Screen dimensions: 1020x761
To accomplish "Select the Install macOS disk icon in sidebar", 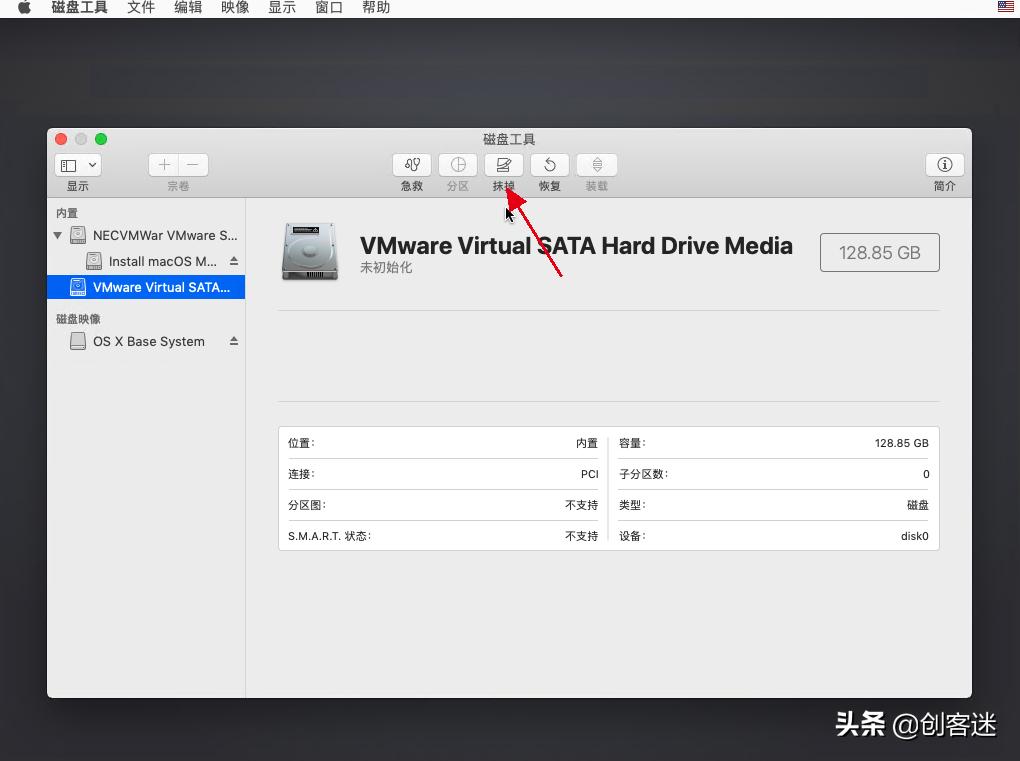I will [x=93, y=261].
